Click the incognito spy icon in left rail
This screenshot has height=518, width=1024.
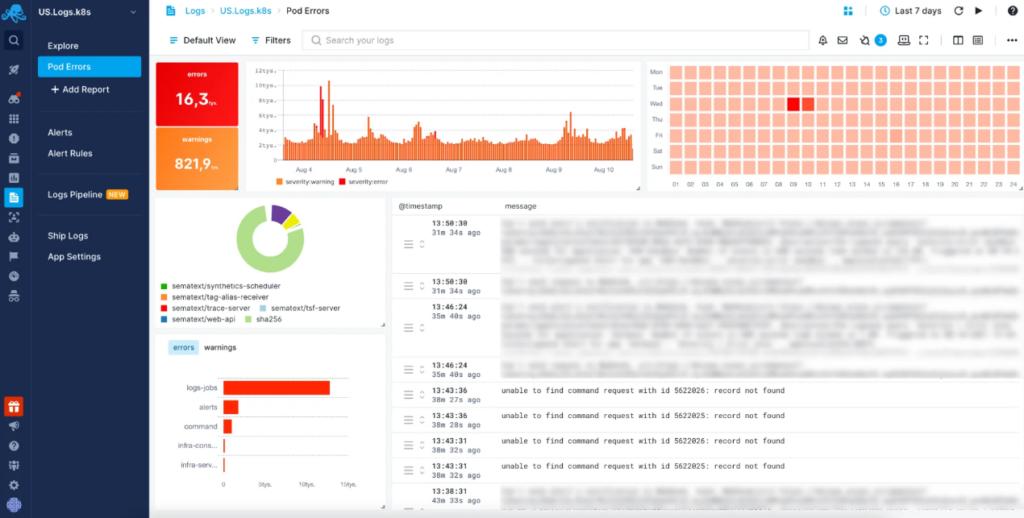point(14,296)
